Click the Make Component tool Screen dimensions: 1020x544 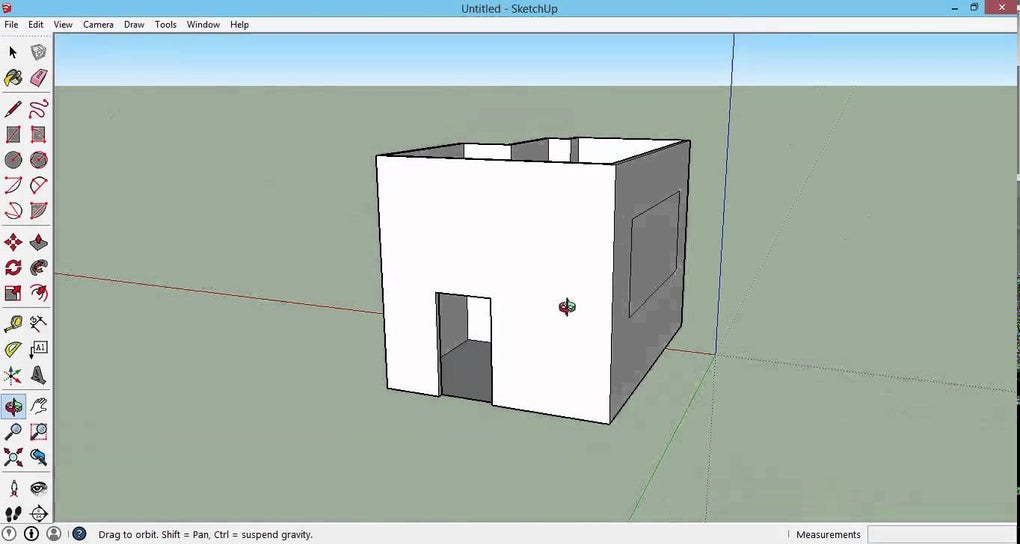click(38, 53)
